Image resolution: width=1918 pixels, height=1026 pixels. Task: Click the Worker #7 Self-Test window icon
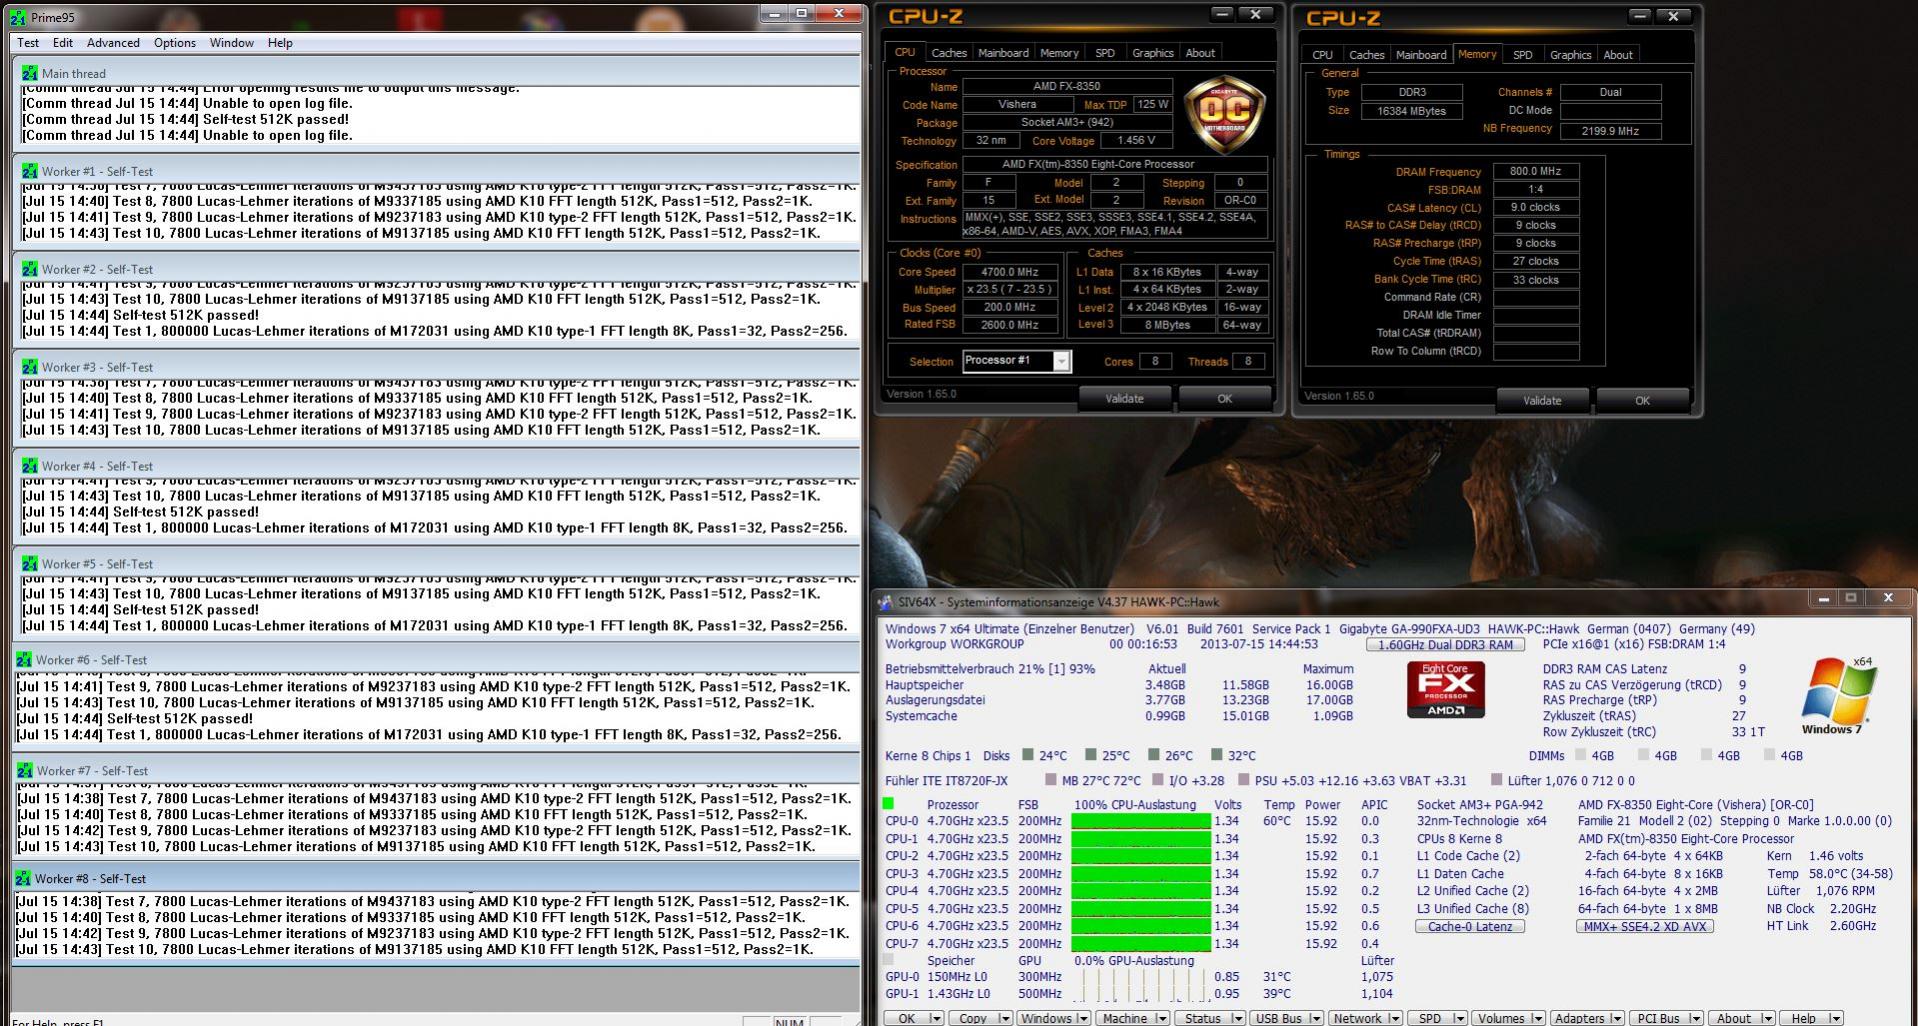(24, 771)
